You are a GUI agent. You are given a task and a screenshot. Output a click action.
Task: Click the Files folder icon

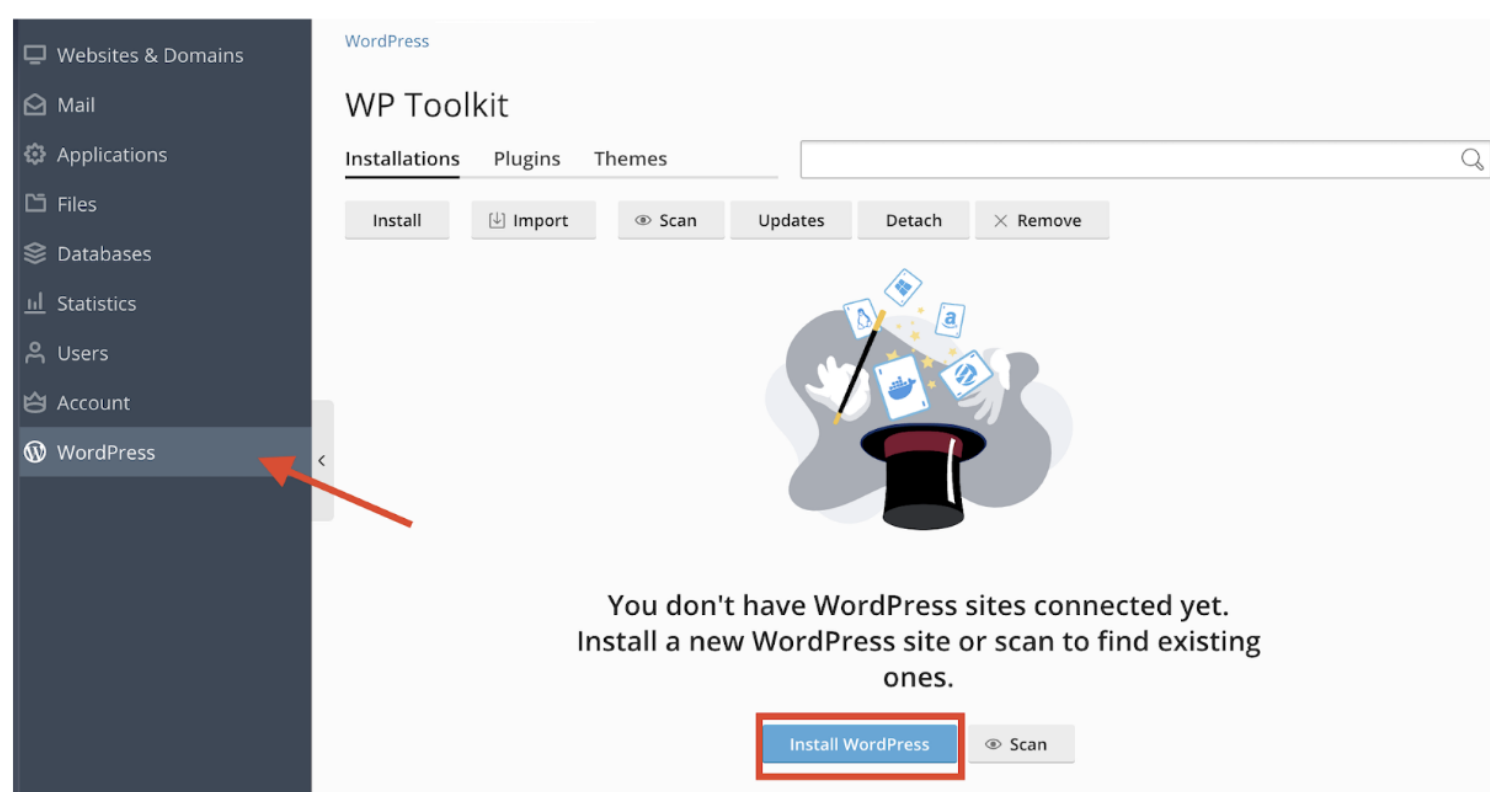click(x=36, y=204)
